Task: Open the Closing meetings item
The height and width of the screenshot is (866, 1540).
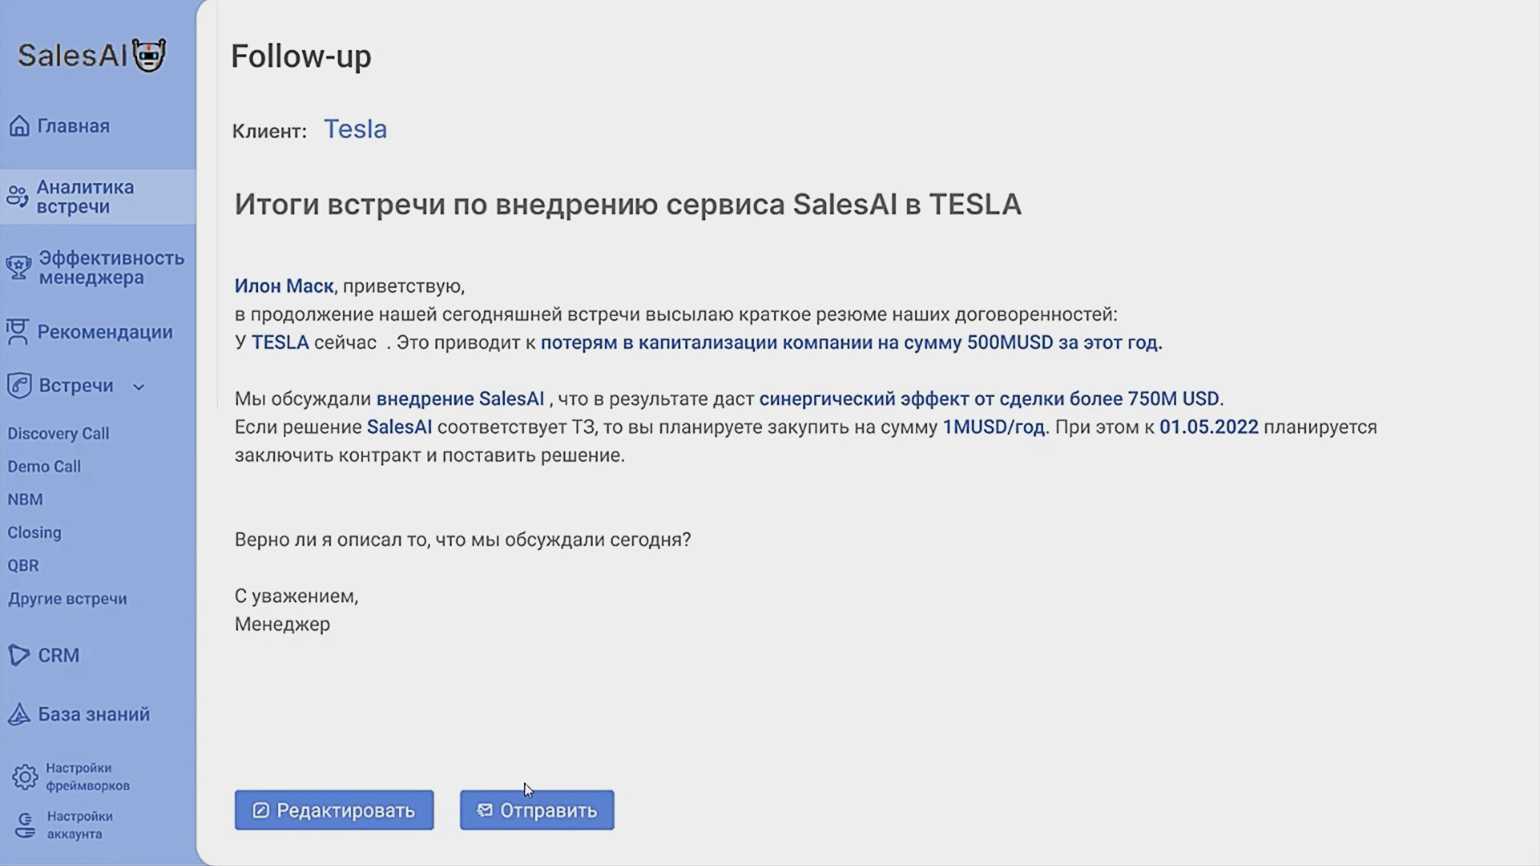Action: pyautogui.click(x=34, y=533)
